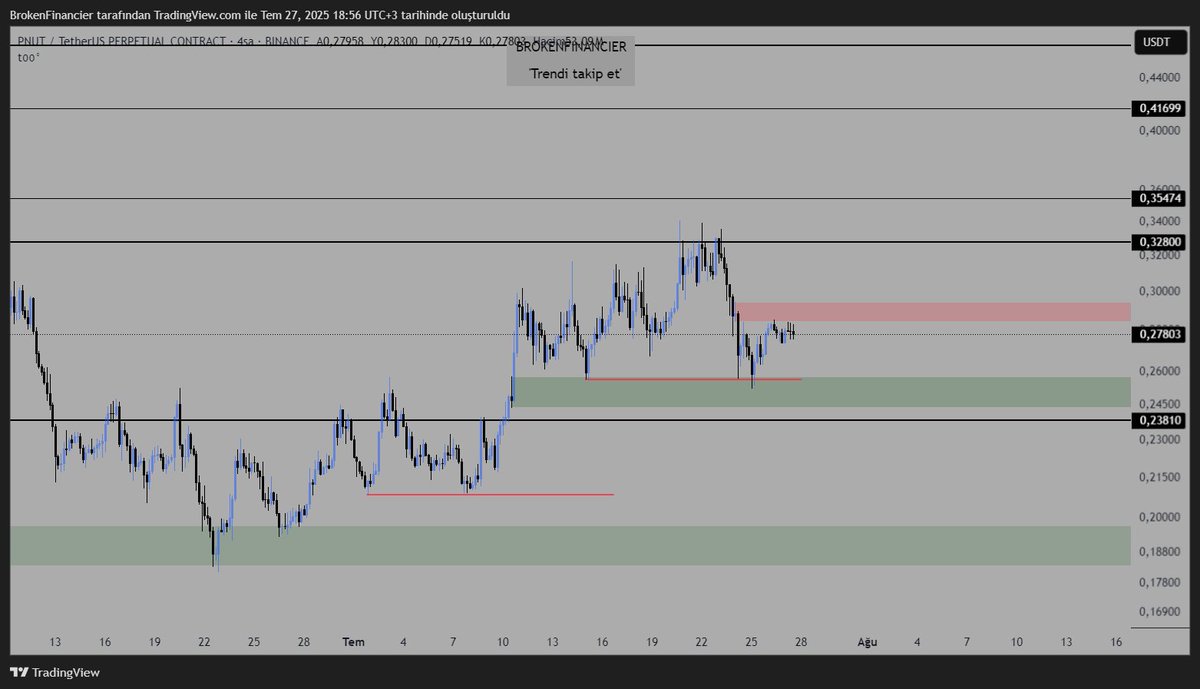Screen dimensions: 1200x689
Task: Click the 0,26000 price axis tick
Action: coord(1161,371)
